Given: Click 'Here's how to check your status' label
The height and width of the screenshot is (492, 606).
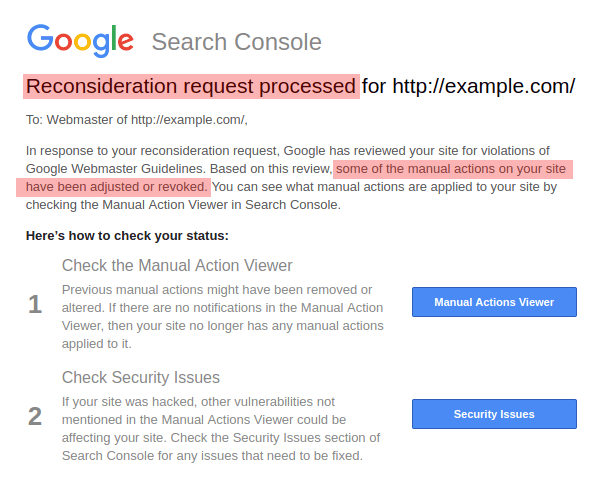Looking at the screenshot, I should pyautogui.click(x=127, y=236).
